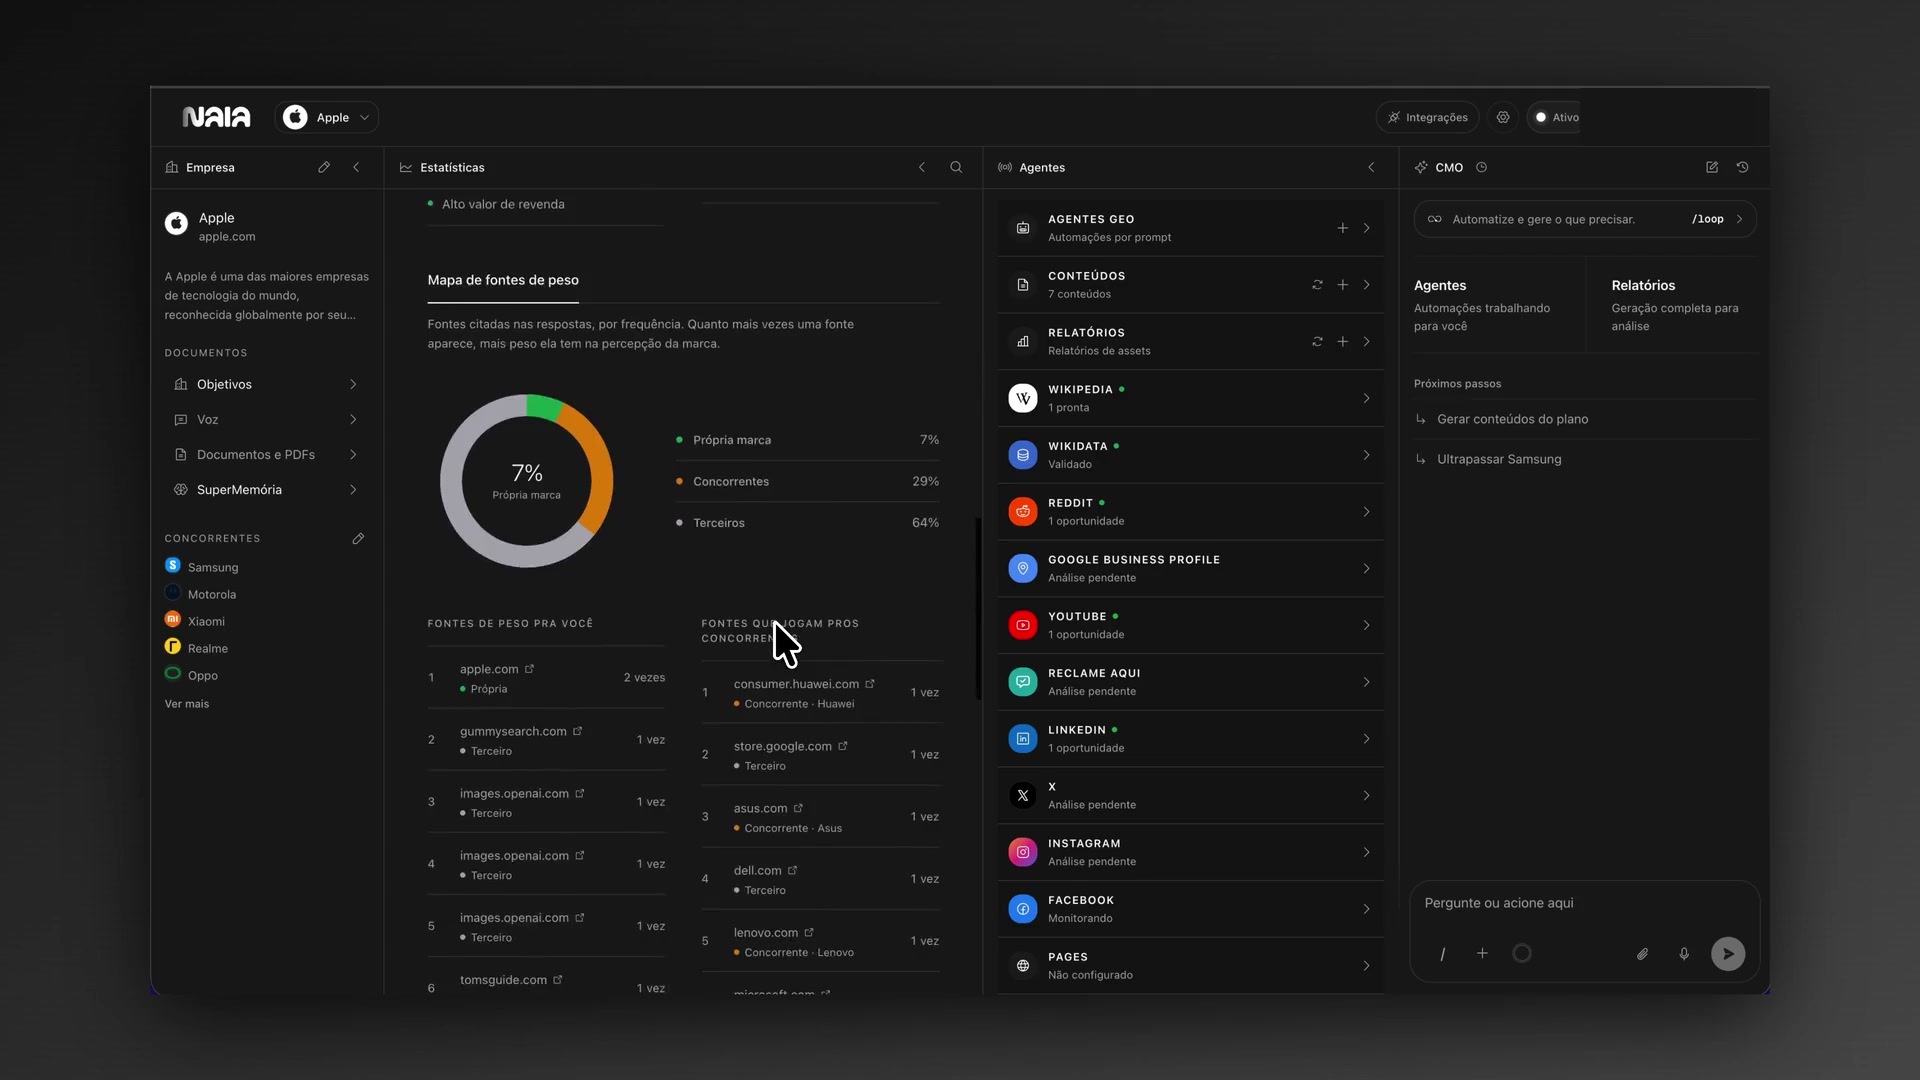
Task: Open lenovo.com external link icon
Action: (x=809, y=932)
